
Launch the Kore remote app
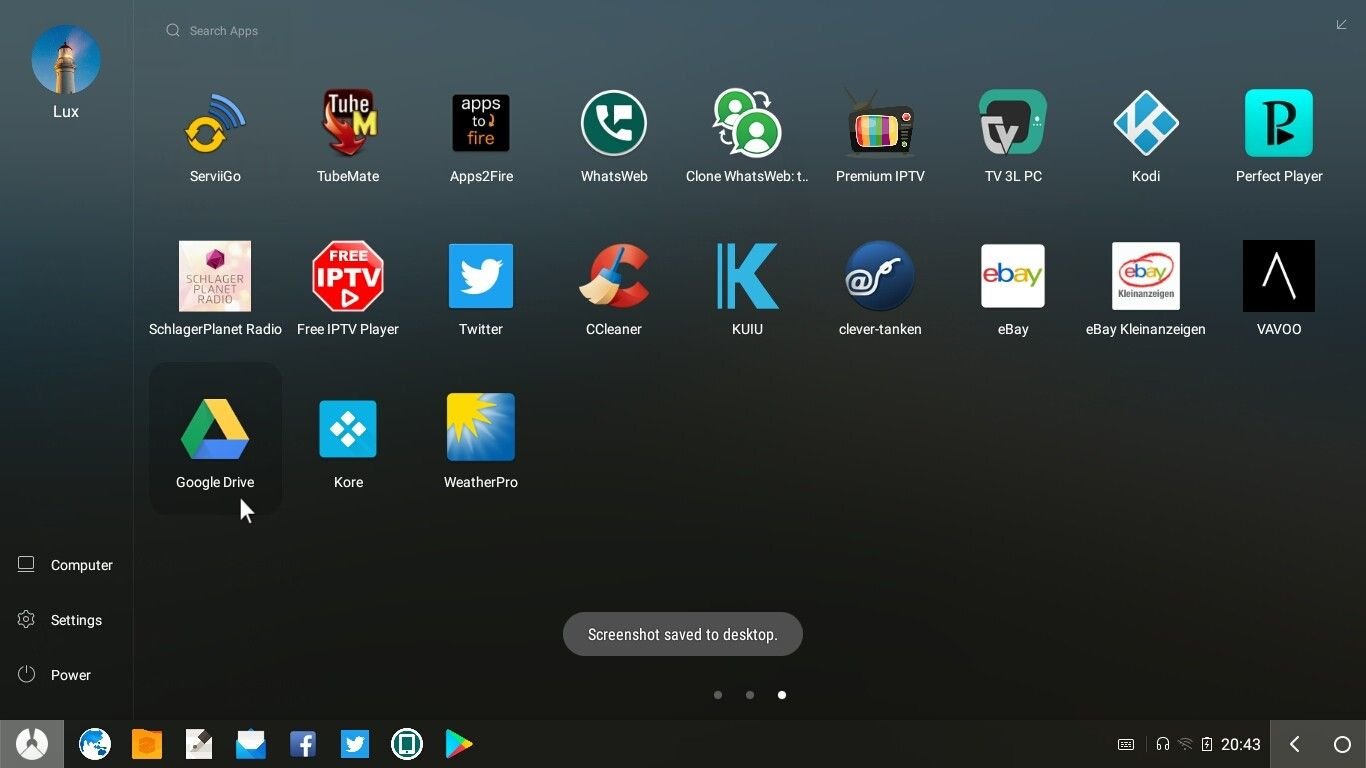(348, 429)
